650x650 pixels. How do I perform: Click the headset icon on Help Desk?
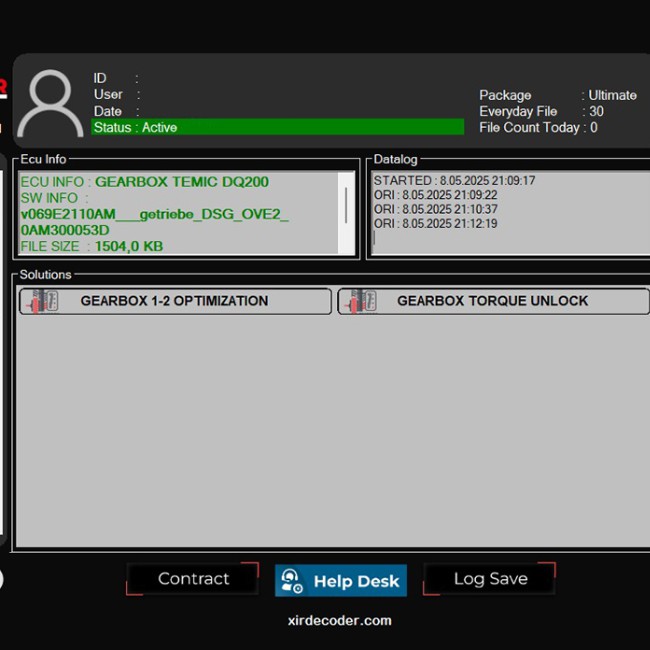click(x=291, y=581)
